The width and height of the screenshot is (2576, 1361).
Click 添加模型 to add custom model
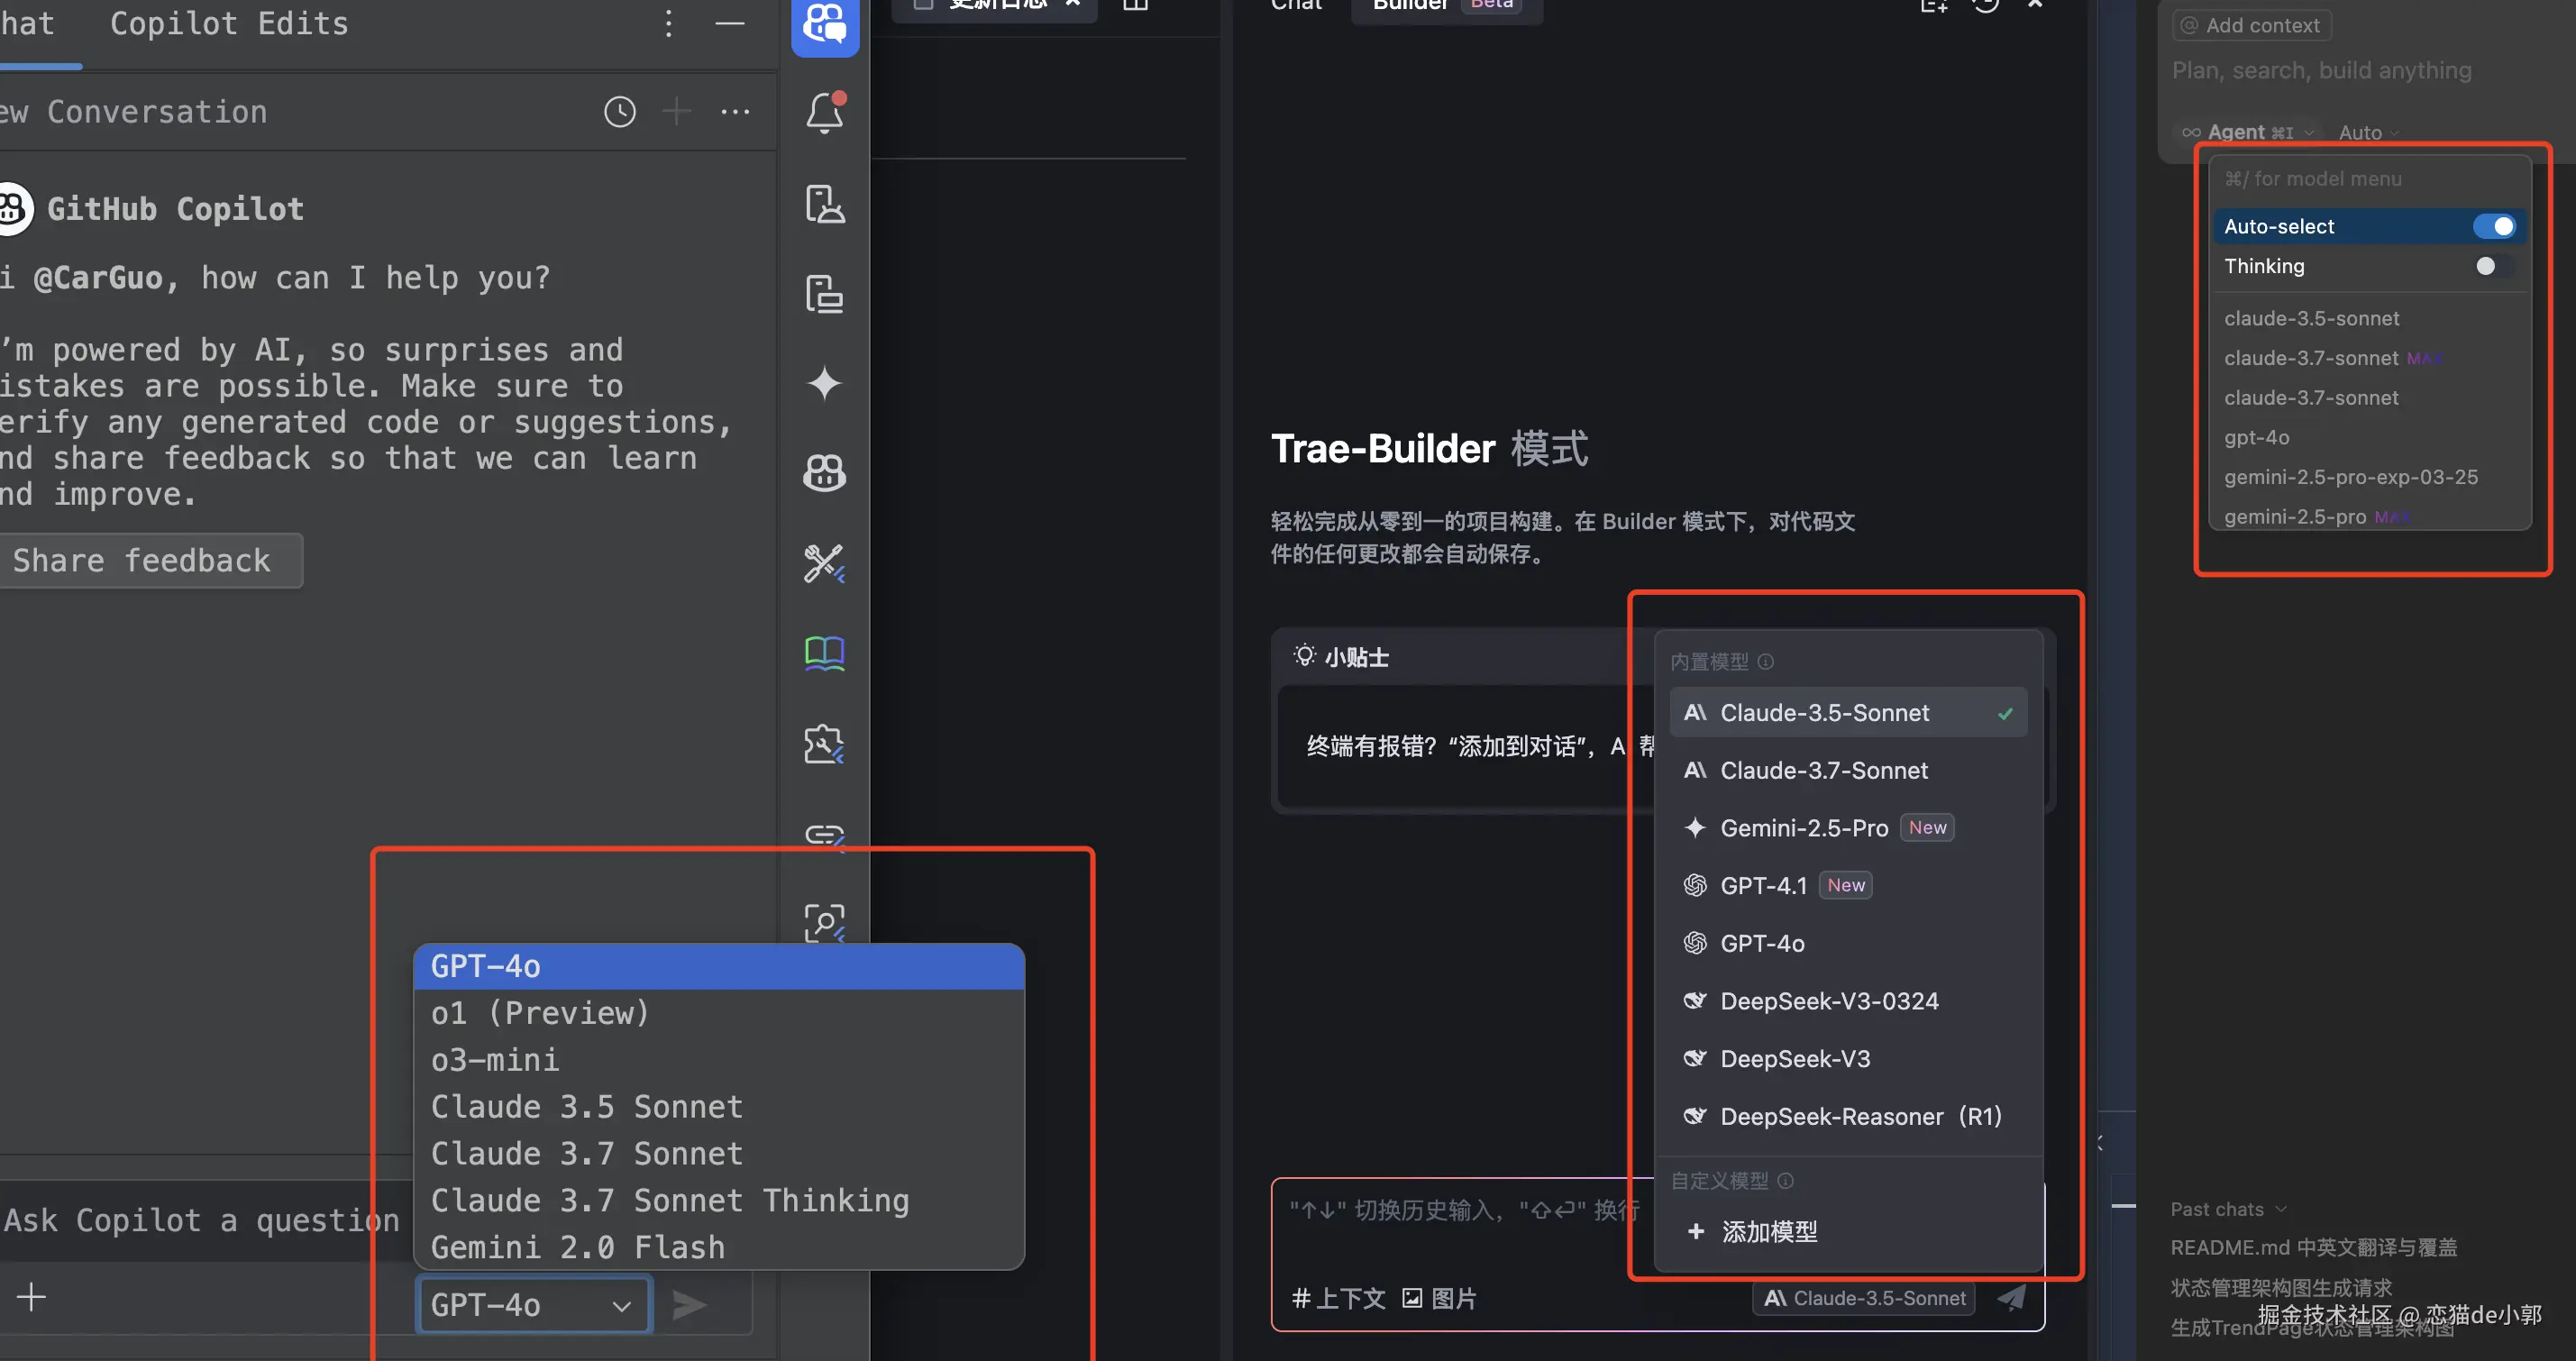coord(1768,1232)
